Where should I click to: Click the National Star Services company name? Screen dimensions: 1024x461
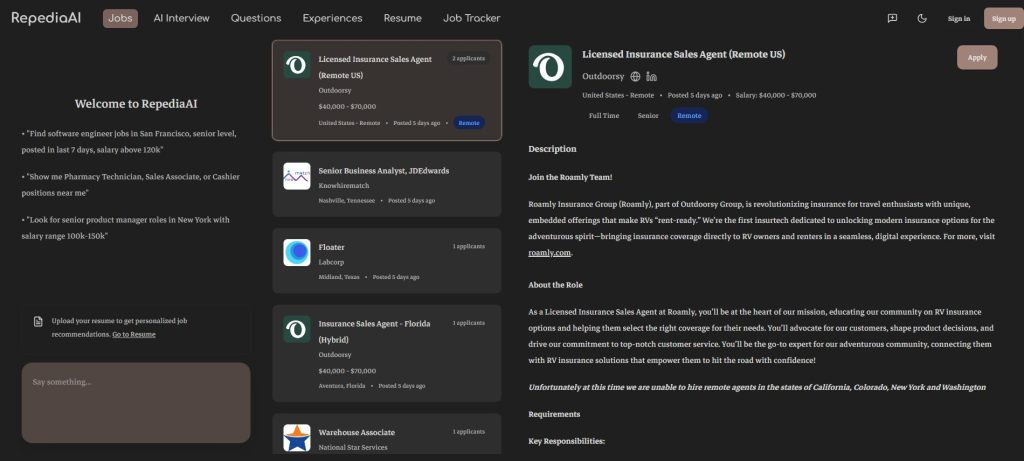(353, 448)
